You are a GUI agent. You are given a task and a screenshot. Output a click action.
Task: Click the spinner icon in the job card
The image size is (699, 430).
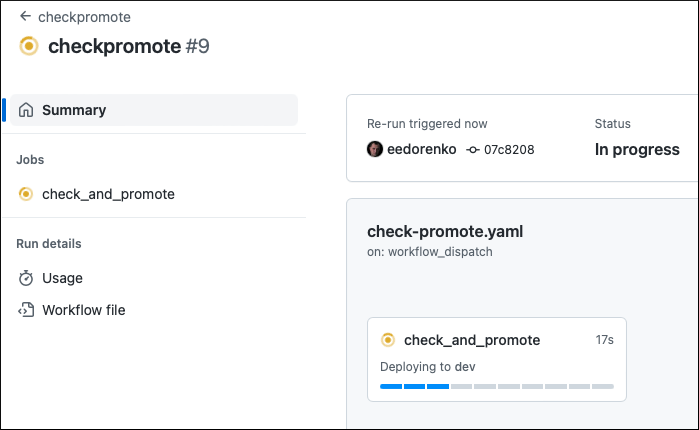point(388,340)
